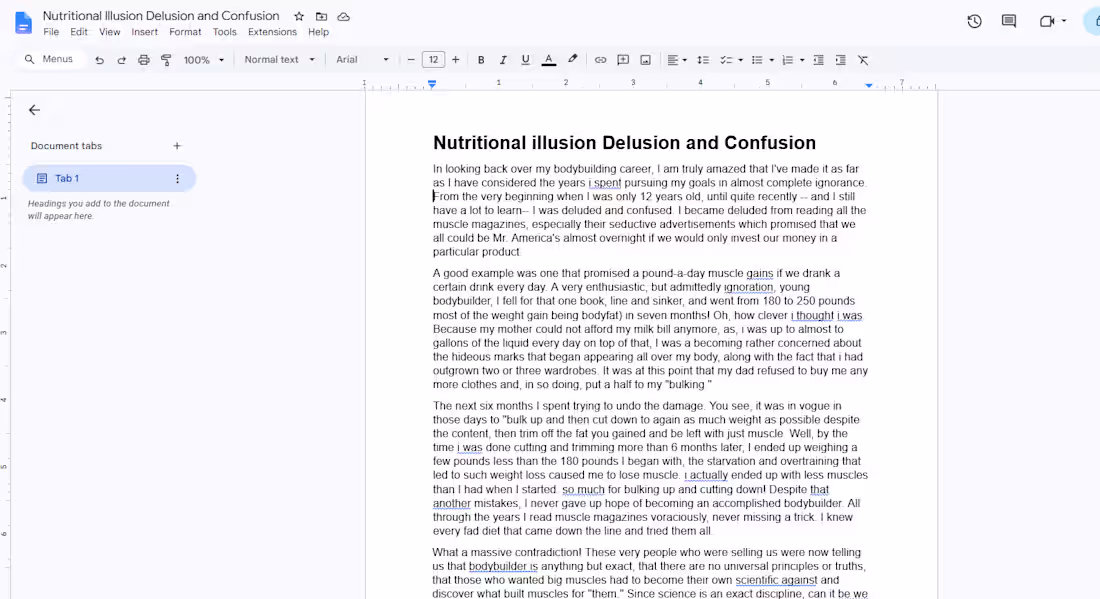Open the comments panel icon
The width and height of the screenshot is (1100, 599).
coord(1009,21)
